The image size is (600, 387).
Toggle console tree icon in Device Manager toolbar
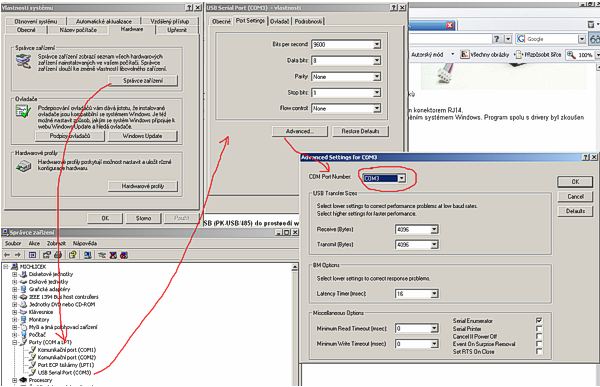(x=33, y=255)
